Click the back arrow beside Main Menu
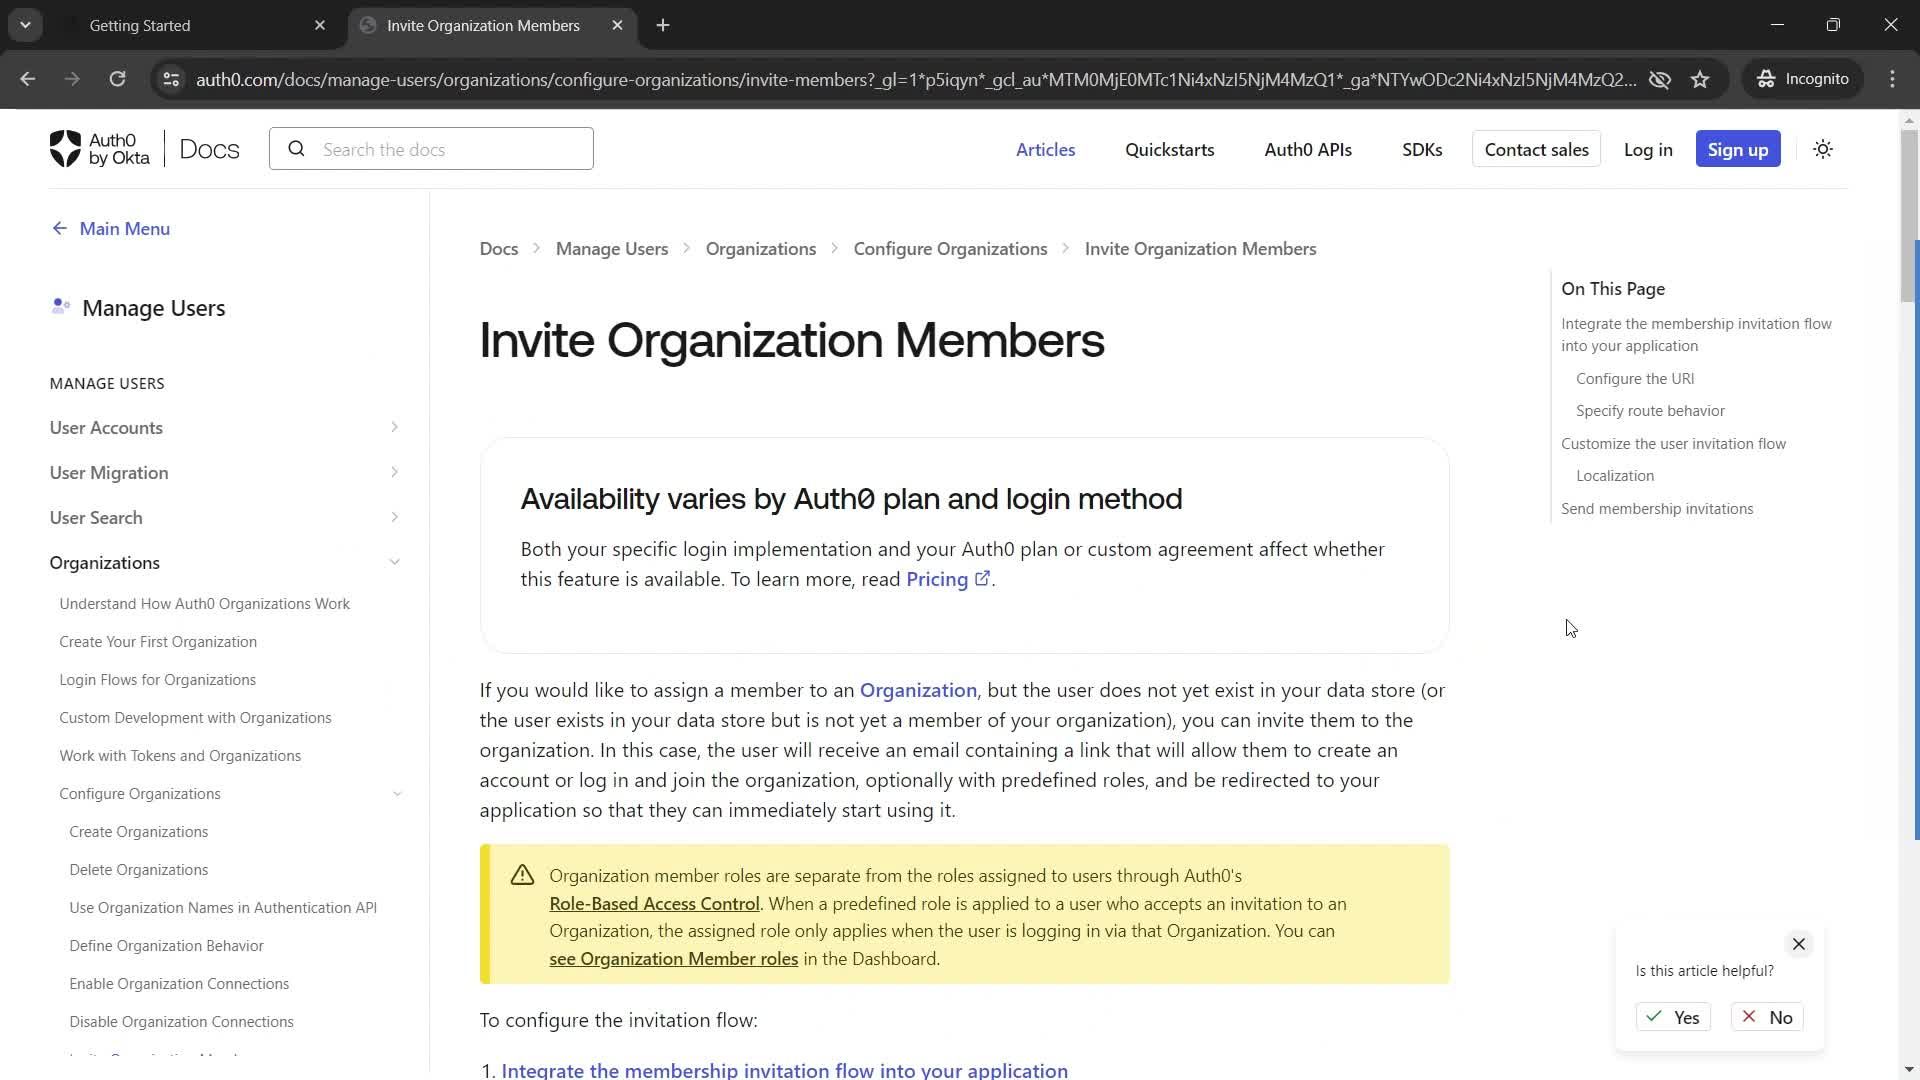This screenshot has height=1080, width=1920. [60, 229]
